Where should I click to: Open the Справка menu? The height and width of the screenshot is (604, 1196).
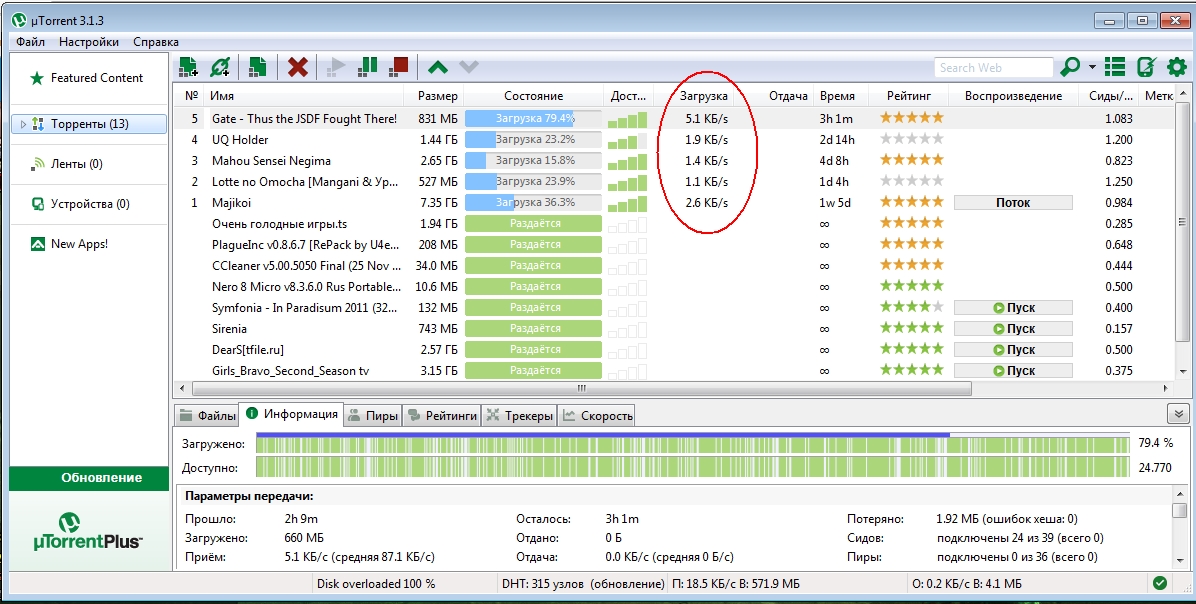156,42
